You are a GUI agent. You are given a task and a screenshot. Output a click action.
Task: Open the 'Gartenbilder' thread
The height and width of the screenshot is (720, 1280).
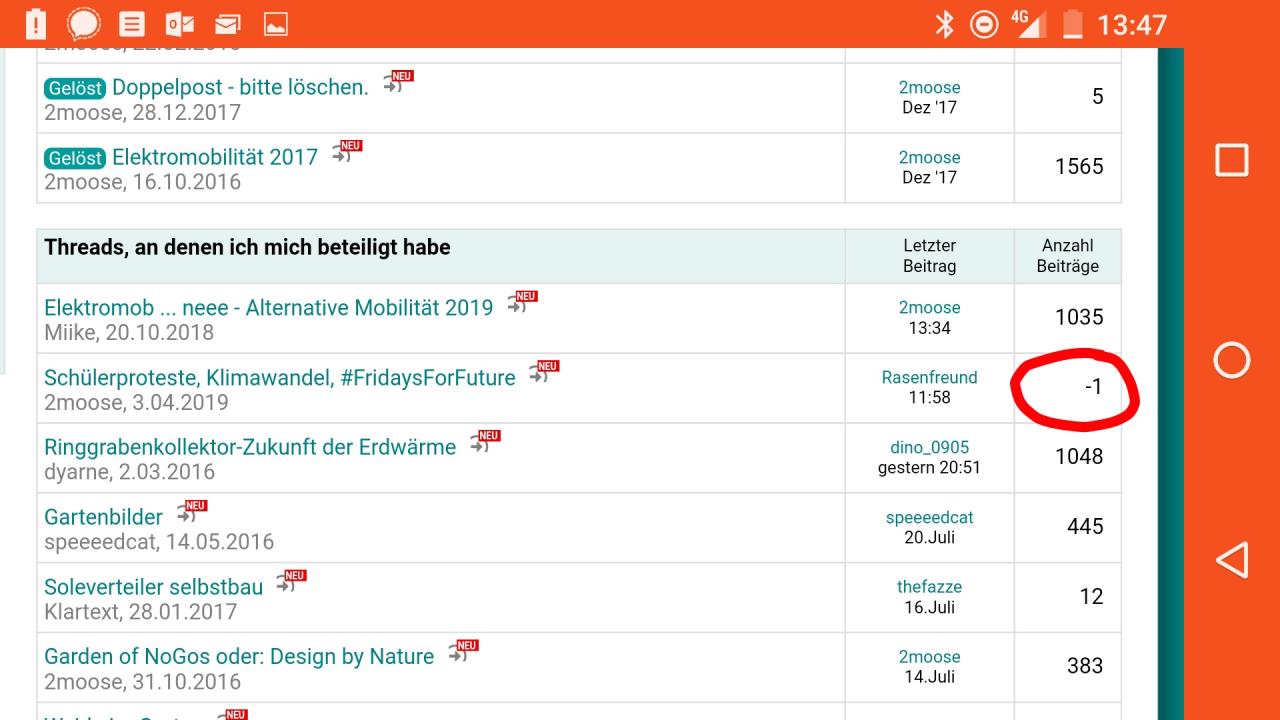pos(103,517)
